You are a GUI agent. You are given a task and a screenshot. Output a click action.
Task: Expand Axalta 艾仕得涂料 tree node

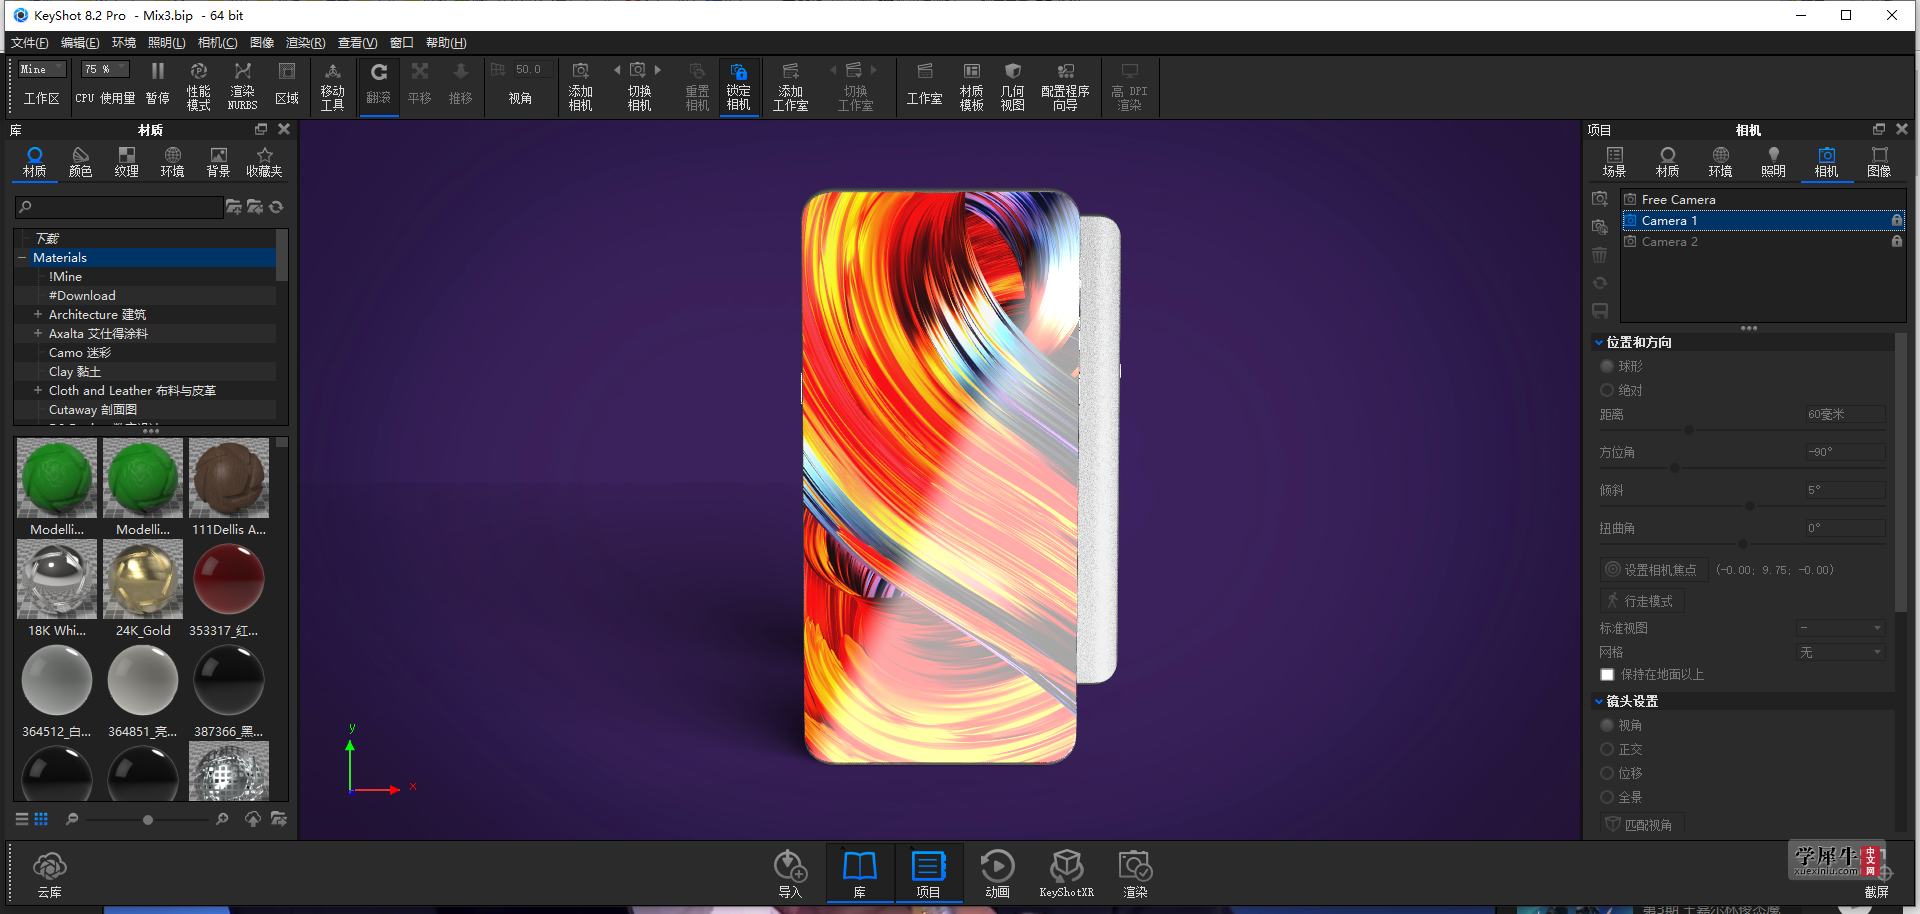(38, 333)
